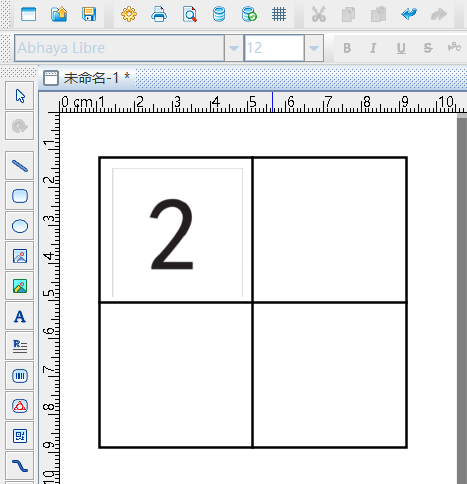Open print preview with magnifier icon
Image resolution: width=467 pixels, height=484 pixels.
[190, 14]
